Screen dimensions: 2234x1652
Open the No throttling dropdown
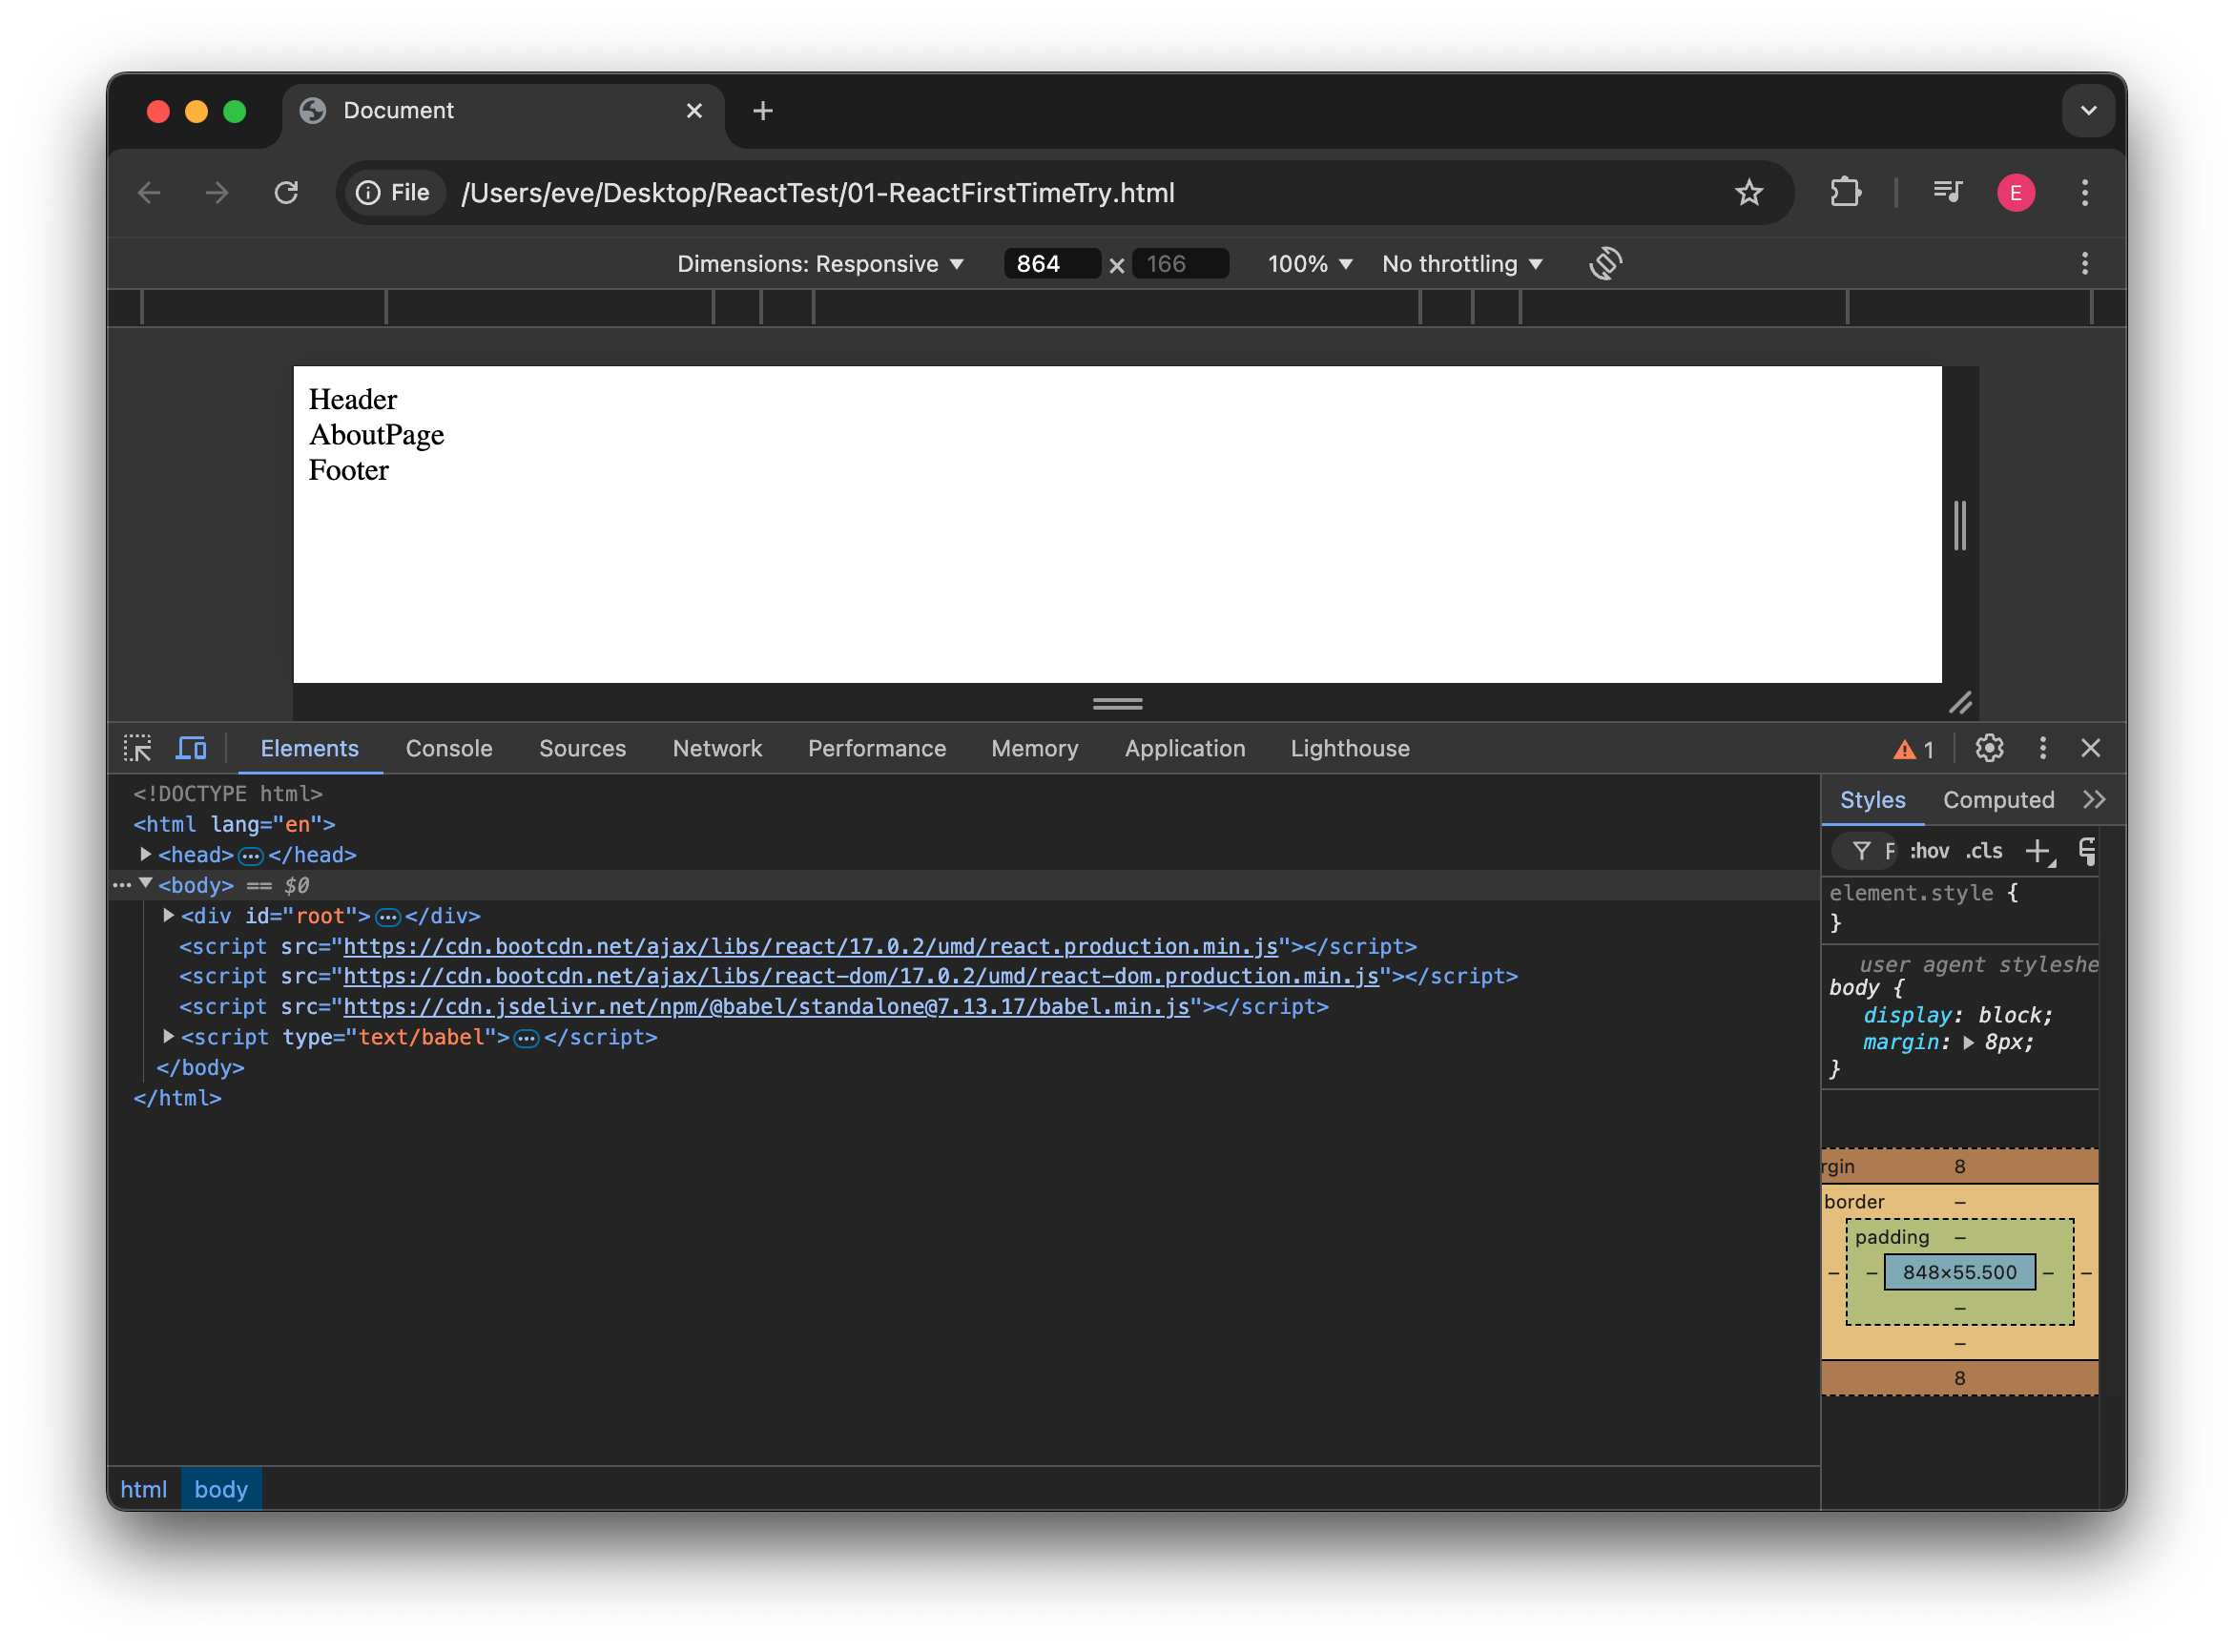point(1461,263)
